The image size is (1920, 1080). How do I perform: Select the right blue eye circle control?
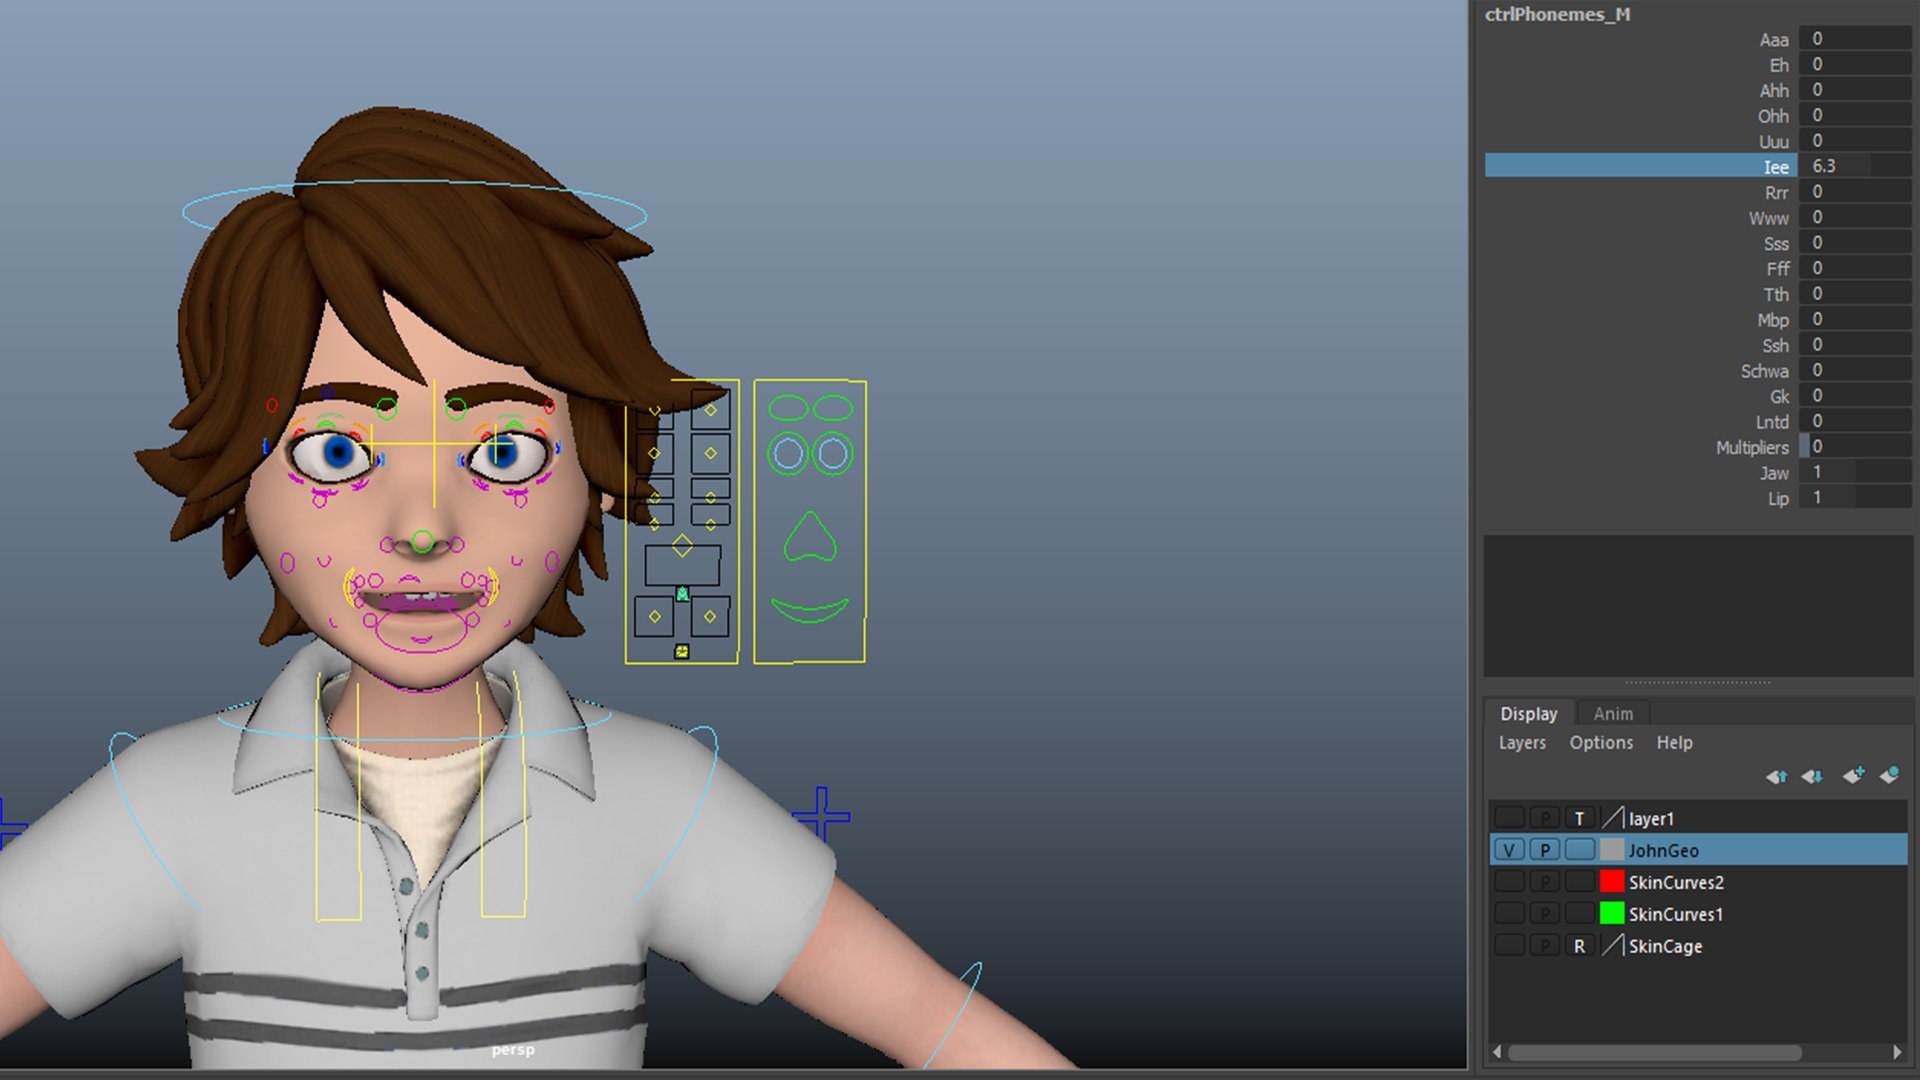point(833,454)
